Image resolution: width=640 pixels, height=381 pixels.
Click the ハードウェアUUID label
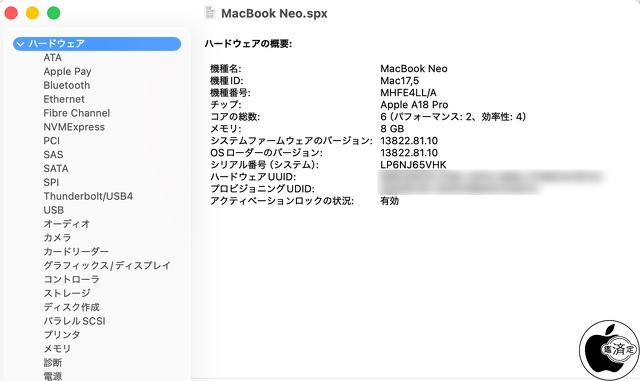pos(253,177)
